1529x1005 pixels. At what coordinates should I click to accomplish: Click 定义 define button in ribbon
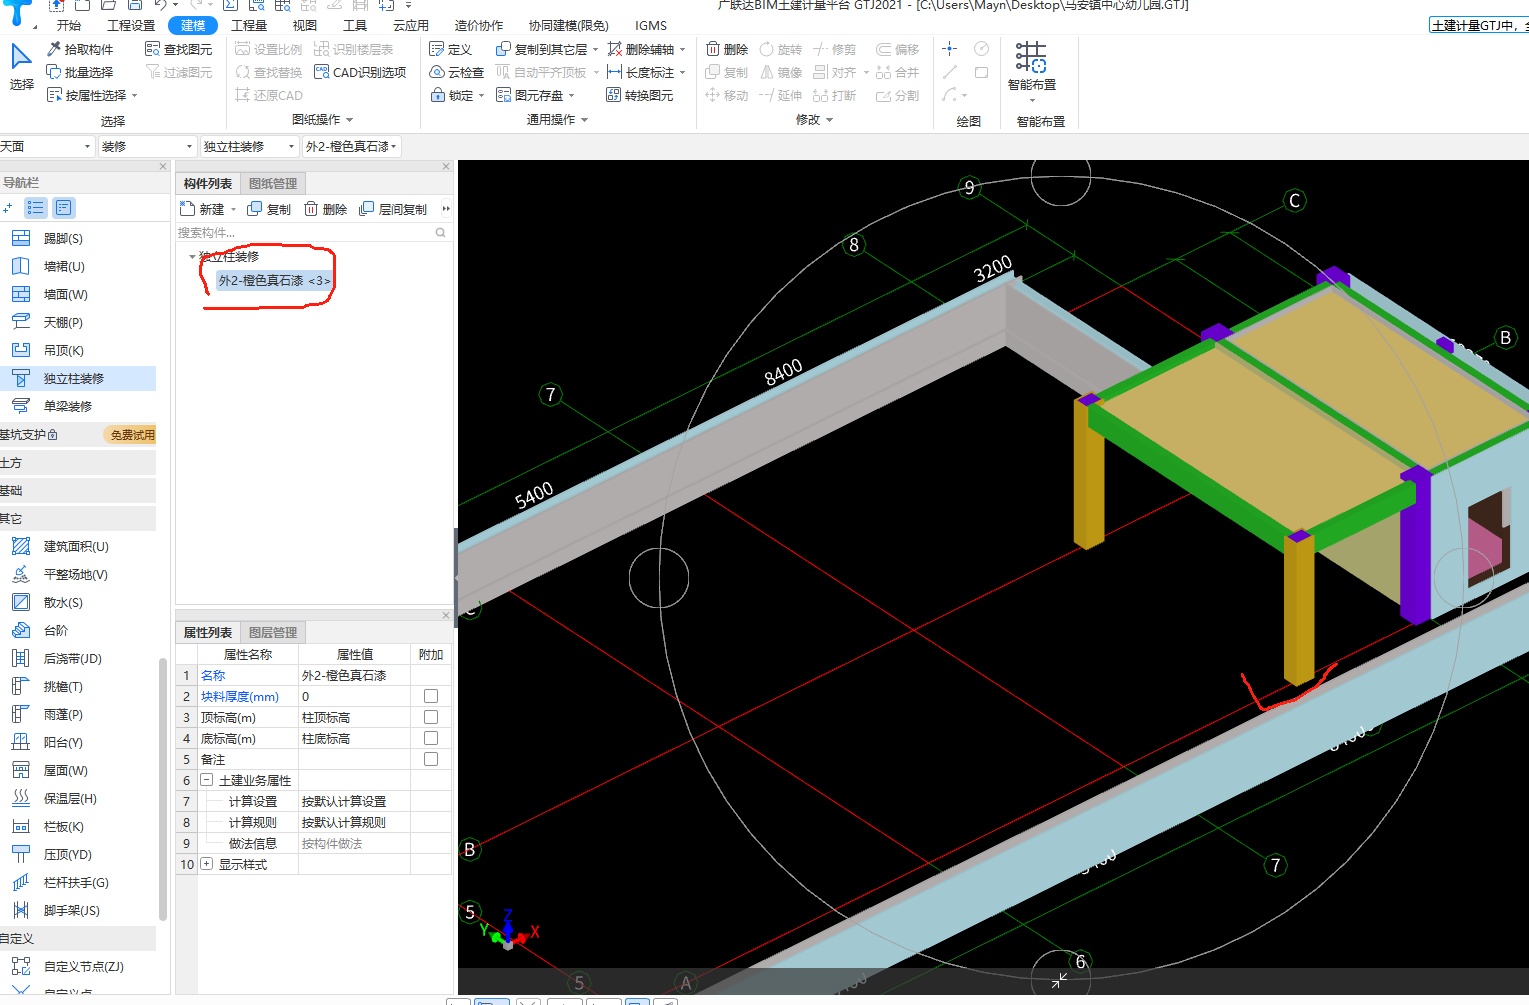(450, 49)
